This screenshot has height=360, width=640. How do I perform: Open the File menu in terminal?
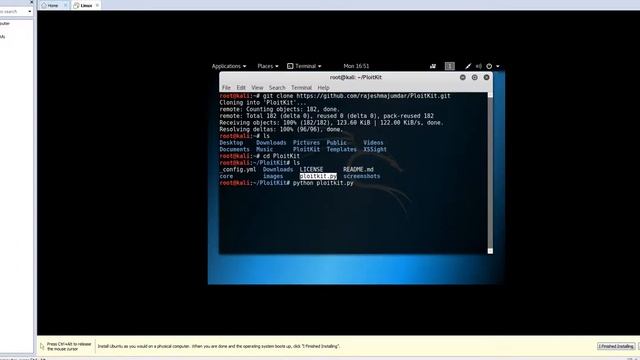(x=226, y=88)
